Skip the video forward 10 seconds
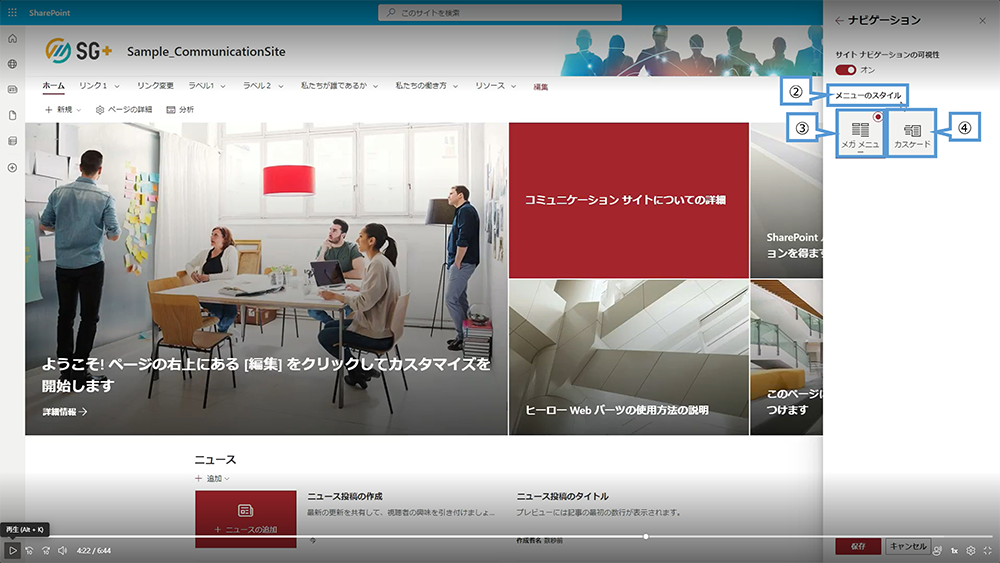The image size is (1000, 563). point(46,550)
